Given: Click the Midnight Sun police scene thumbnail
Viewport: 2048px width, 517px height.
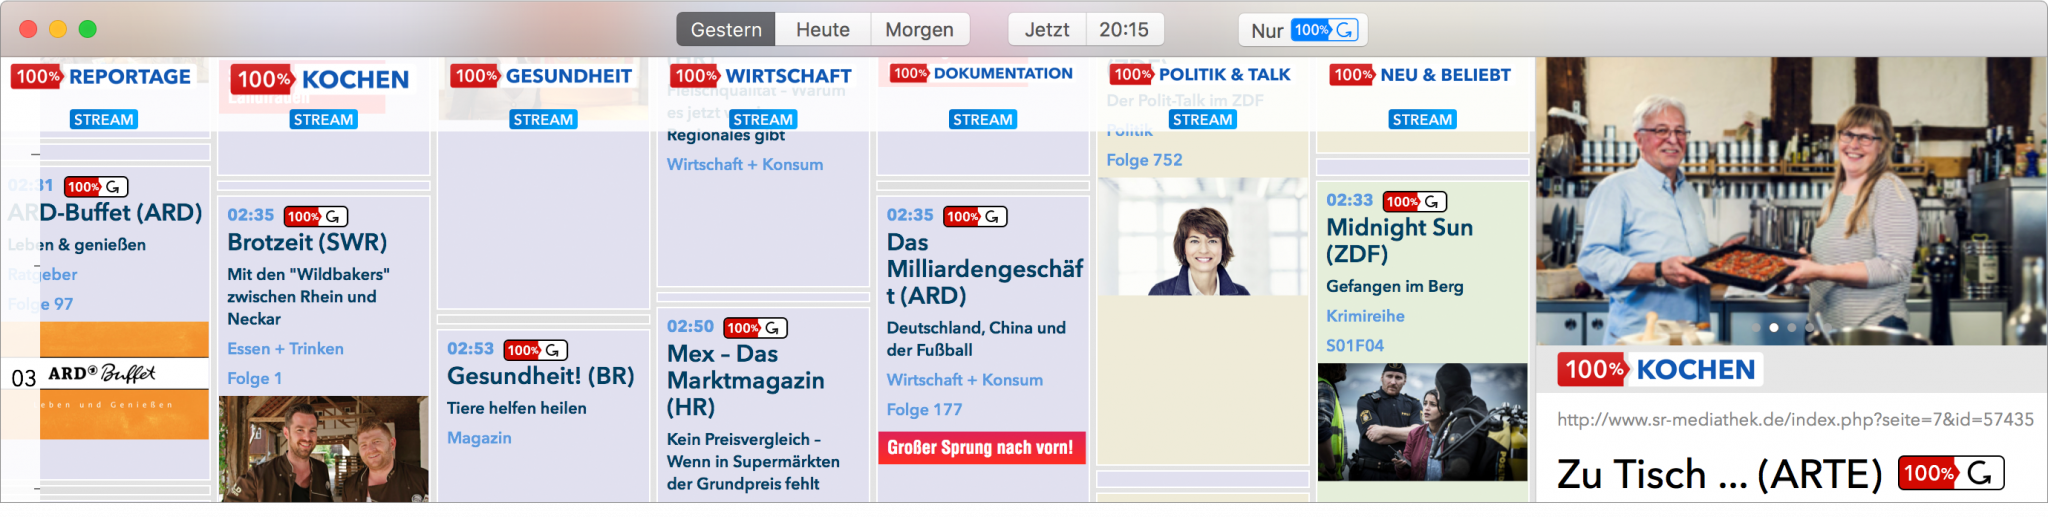Looking at the screenshot, I should [1422, 422].
